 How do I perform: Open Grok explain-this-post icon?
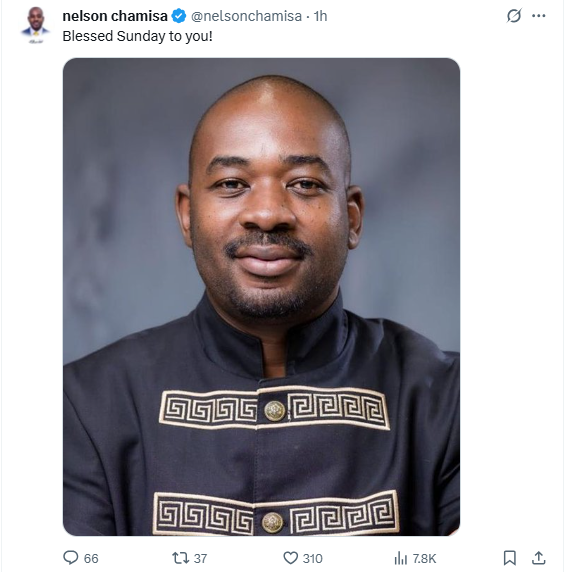tap(514, 16)
